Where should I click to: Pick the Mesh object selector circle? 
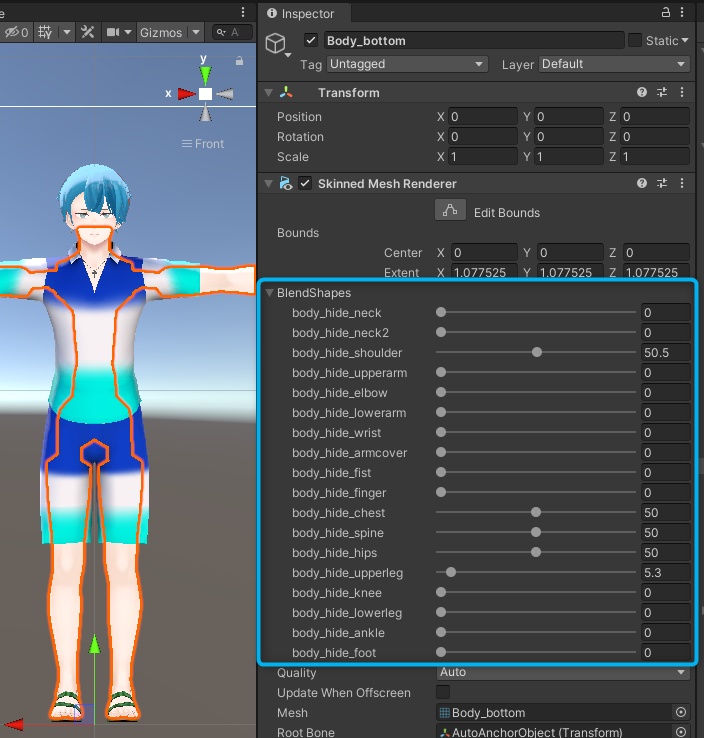[681, 713]
